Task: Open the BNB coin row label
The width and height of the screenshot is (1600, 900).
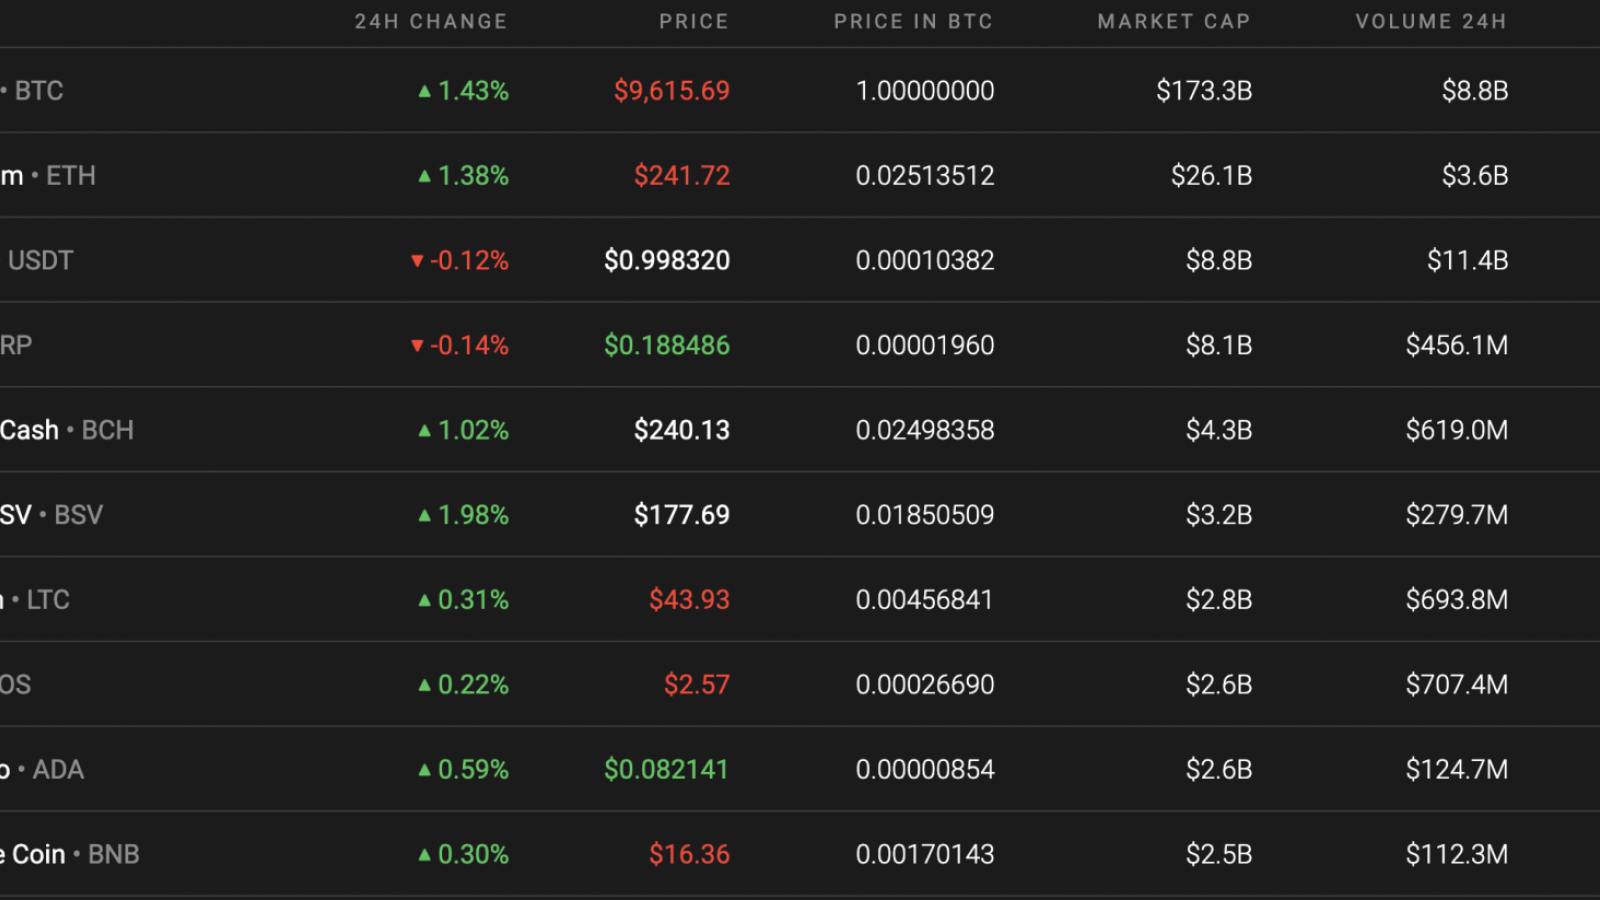Action: (x=114, y=855)
